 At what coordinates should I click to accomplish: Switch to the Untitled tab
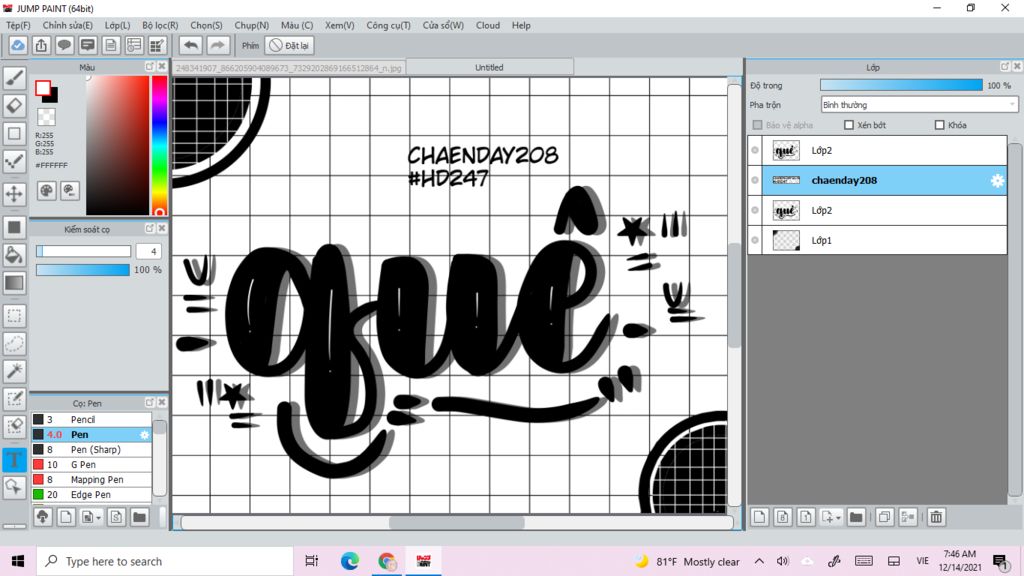click(x=489, y=67)
